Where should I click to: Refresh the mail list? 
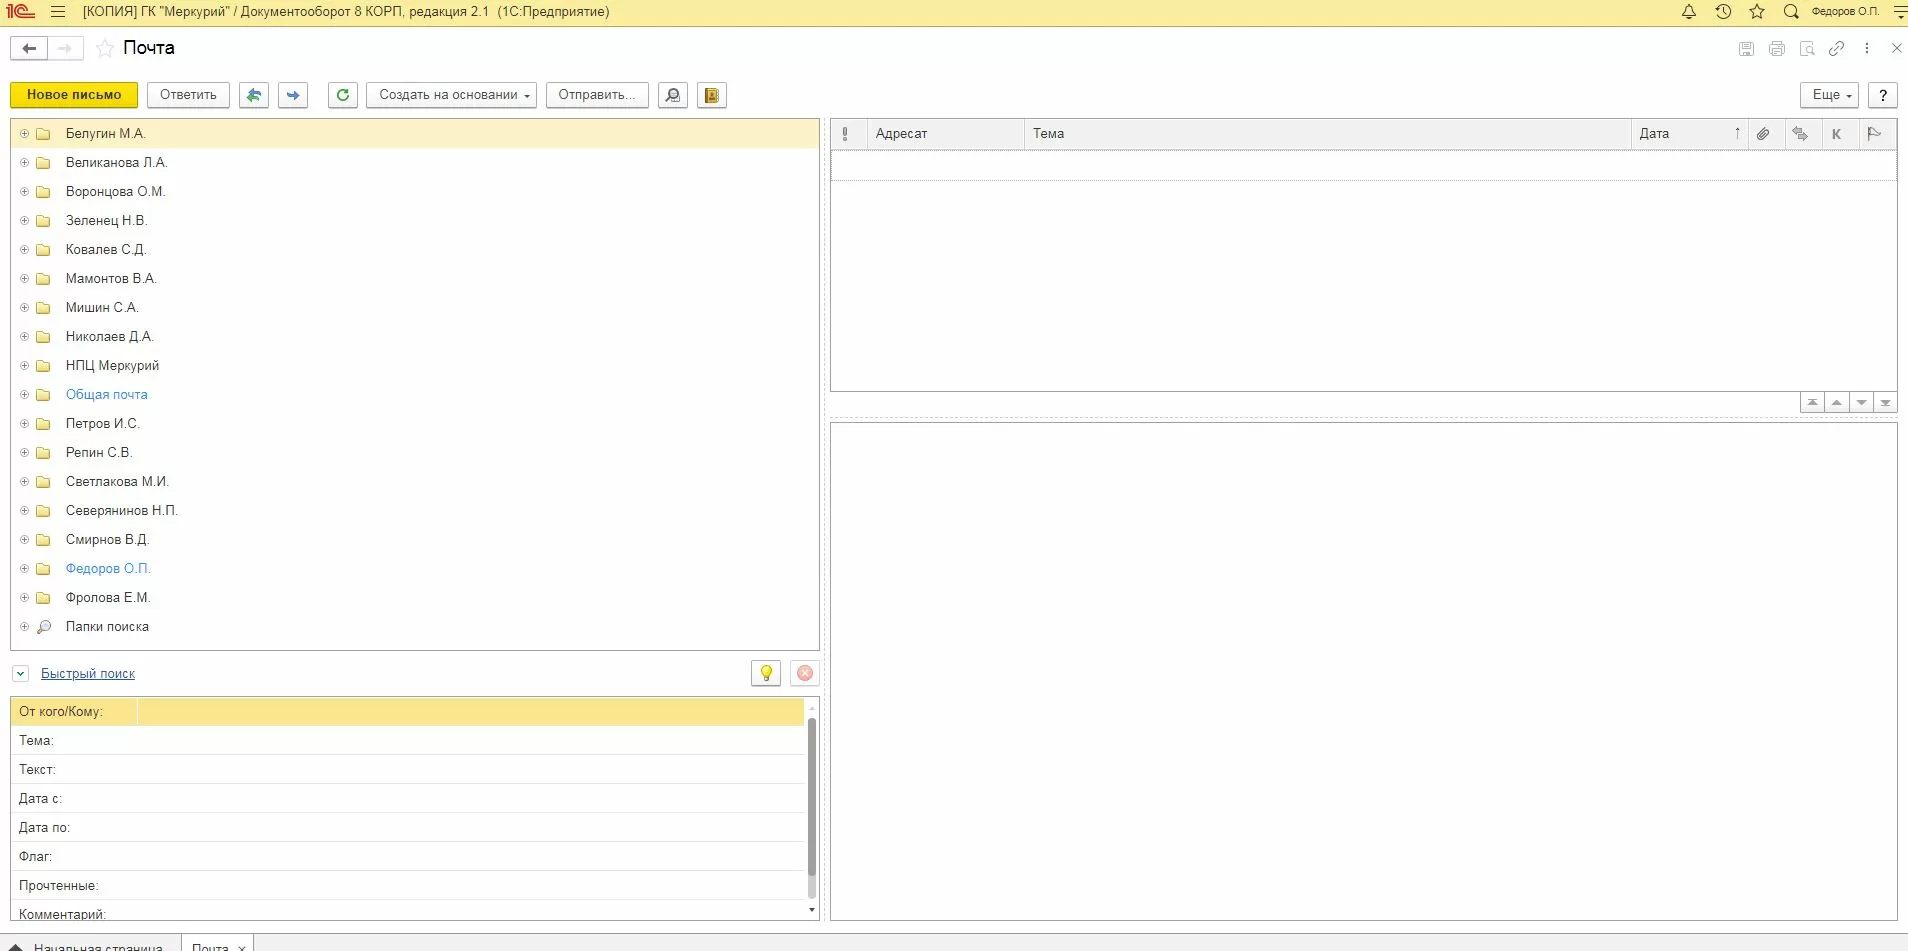[343, 95]
